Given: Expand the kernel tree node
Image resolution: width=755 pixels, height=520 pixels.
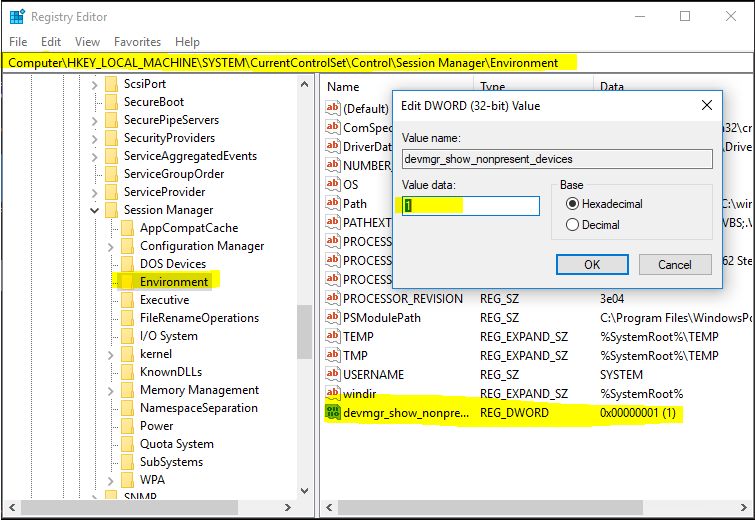Looking at the screenshot, I should coord(111,355).
